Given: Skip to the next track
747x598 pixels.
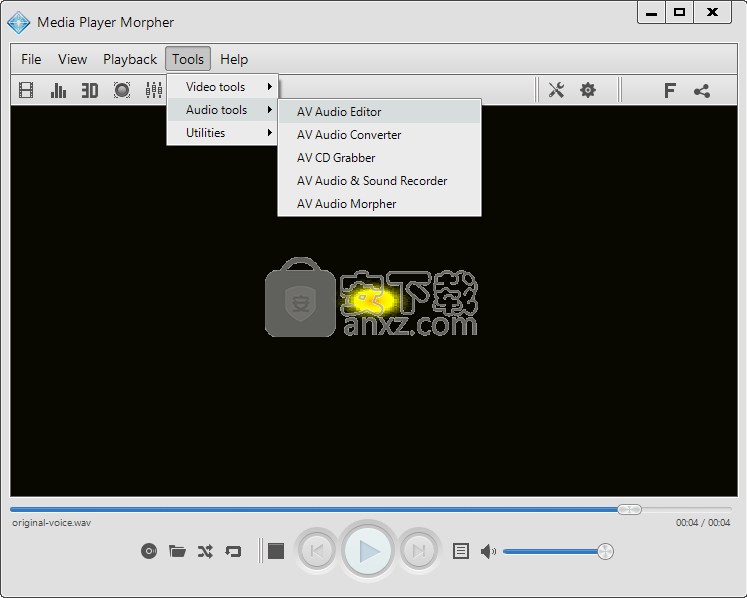Looking at the screenshot, I should tap(419, 551).
